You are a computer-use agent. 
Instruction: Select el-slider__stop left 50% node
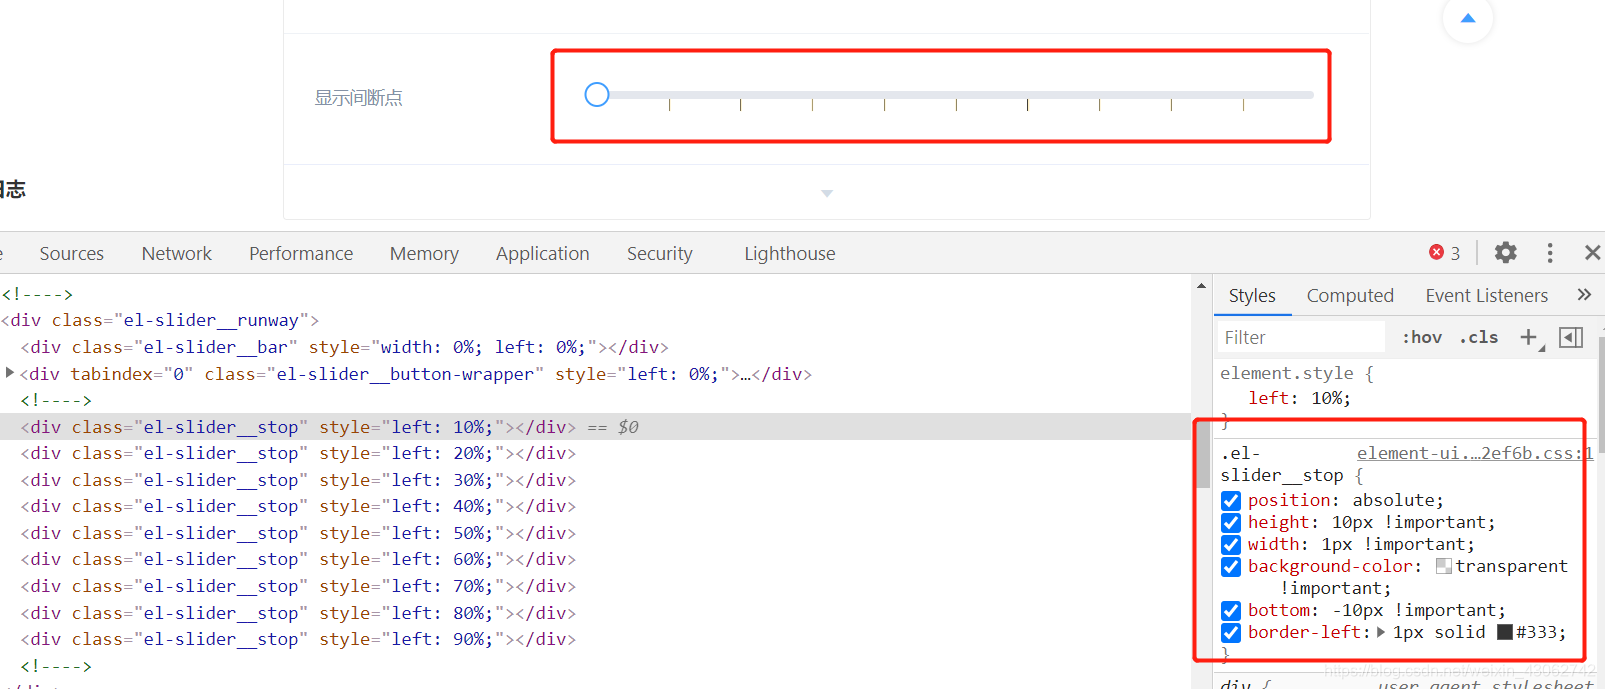click(298, 533)
